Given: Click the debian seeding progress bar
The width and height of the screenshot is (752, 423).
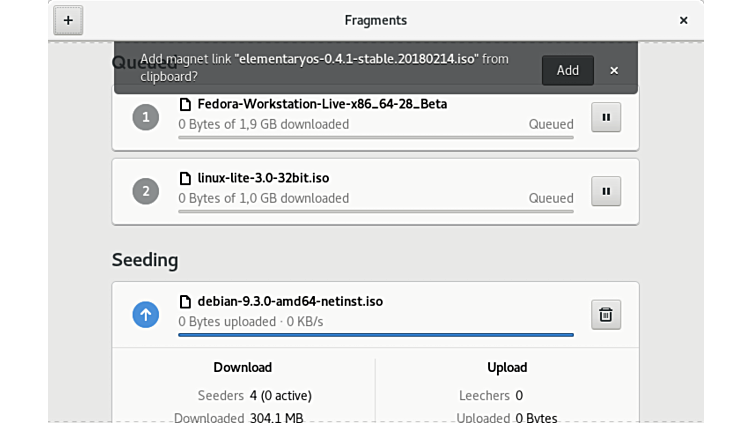Looking at the screenshot, I should pos(375,335).
